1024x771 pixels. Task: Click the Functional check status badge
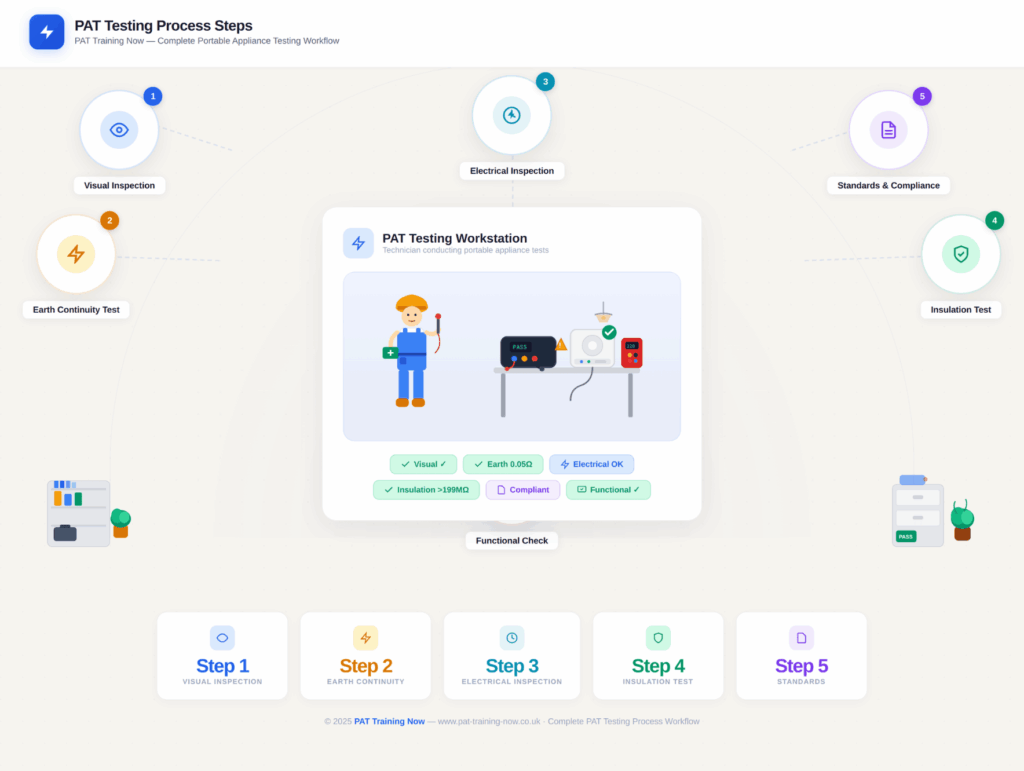(608, 490)
